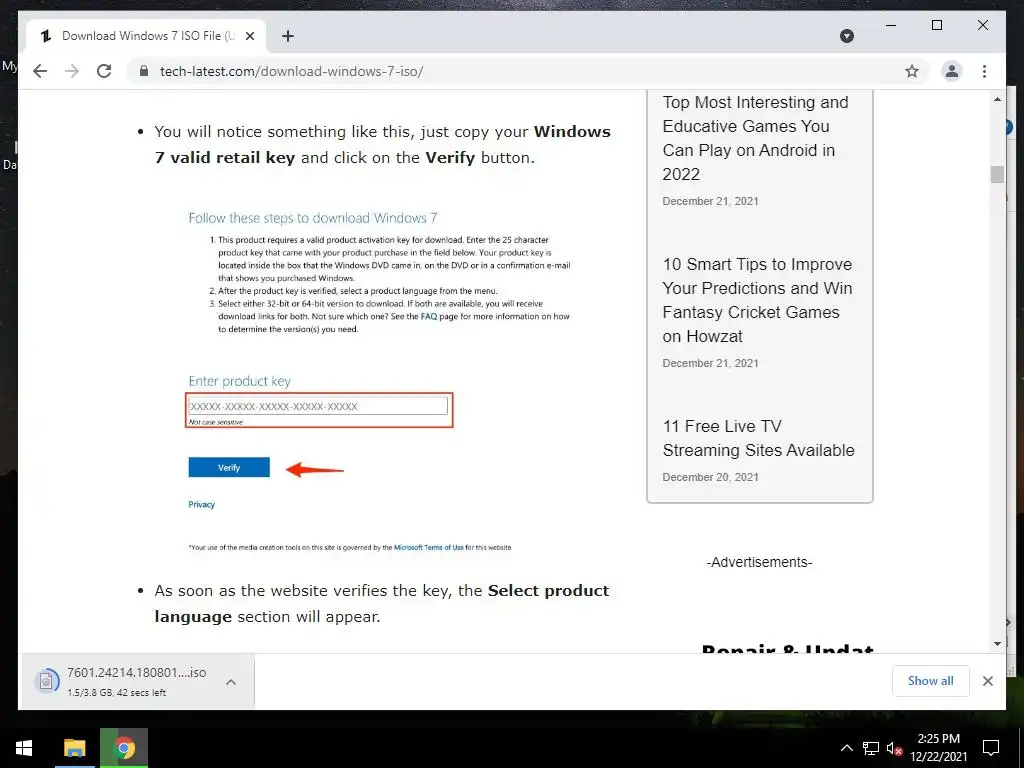Close the downloads bar
This screenshot has height=768, width=1024.
click(987, 681)
